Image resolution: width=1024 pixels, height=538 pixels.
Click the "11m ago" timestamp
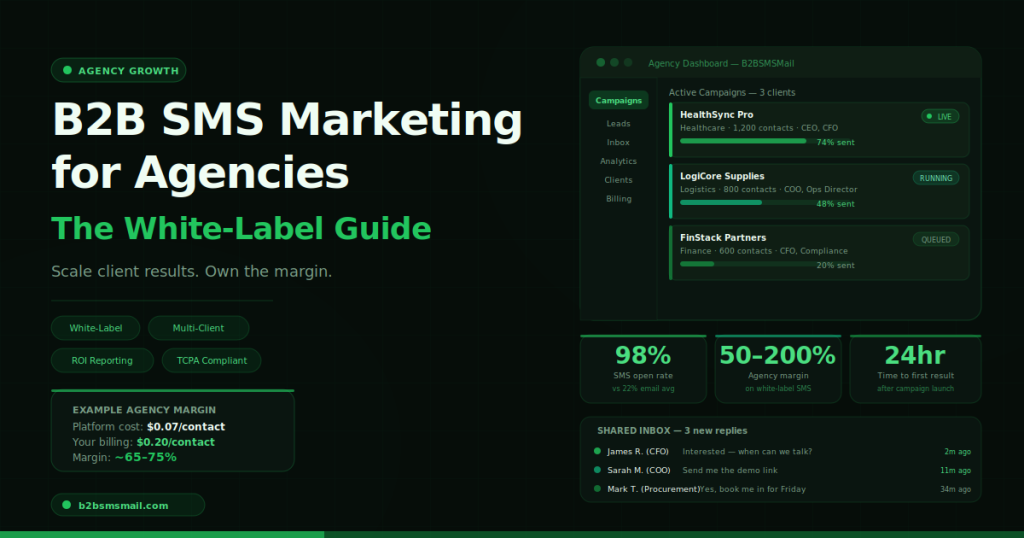point(955,471)
